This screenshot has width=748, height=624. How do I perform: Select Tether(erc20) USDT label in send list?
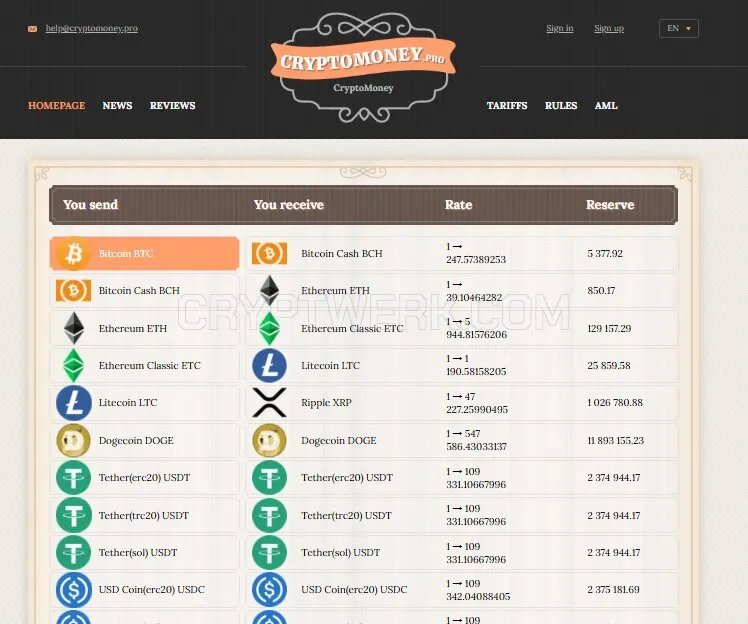coord(145,478)
